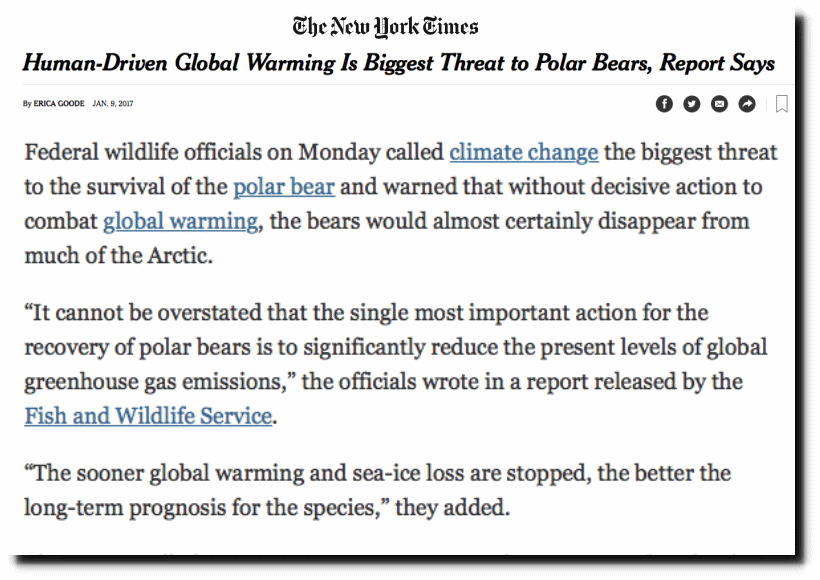Click Report Says in the headline
This screenshot has width=820, height=580.
717,63
